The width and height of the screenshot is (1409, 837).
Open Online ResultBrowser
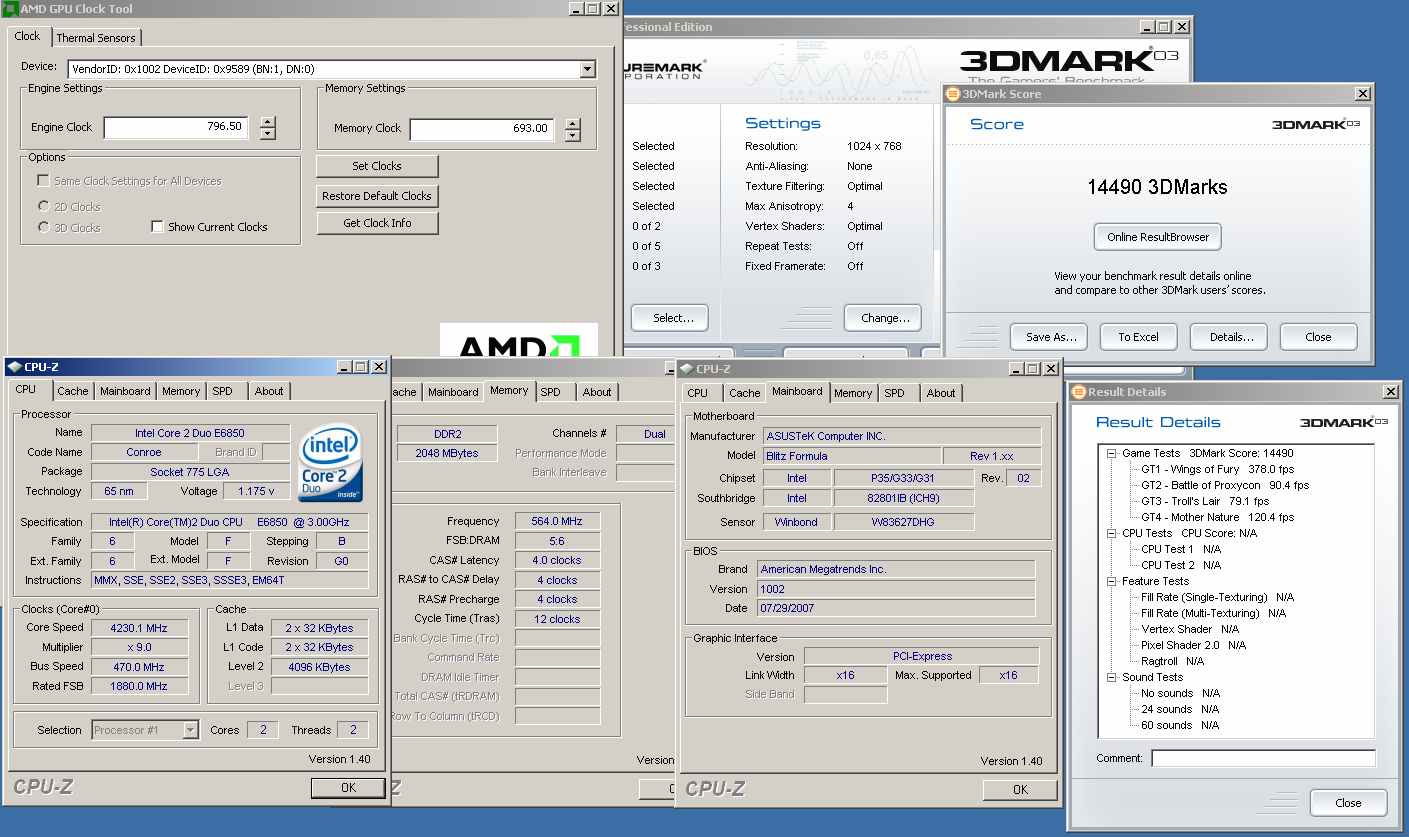click(x=1158, y=237)
